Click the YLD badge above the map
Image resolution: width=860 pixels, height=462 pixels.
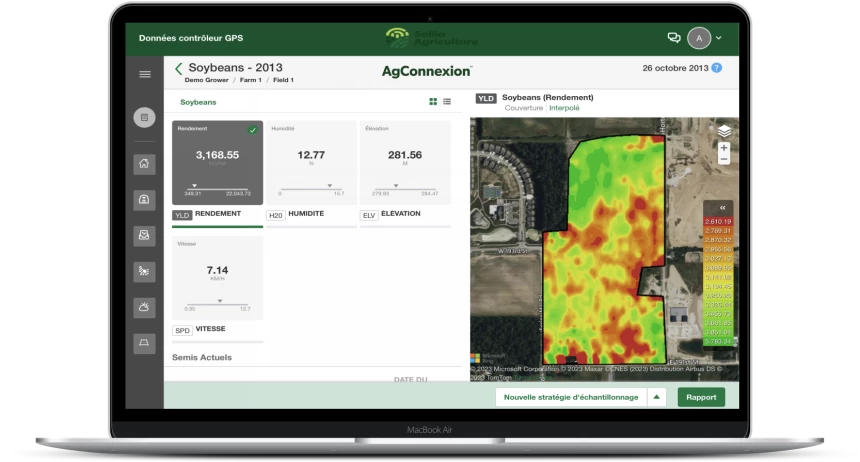pos(486,98)
